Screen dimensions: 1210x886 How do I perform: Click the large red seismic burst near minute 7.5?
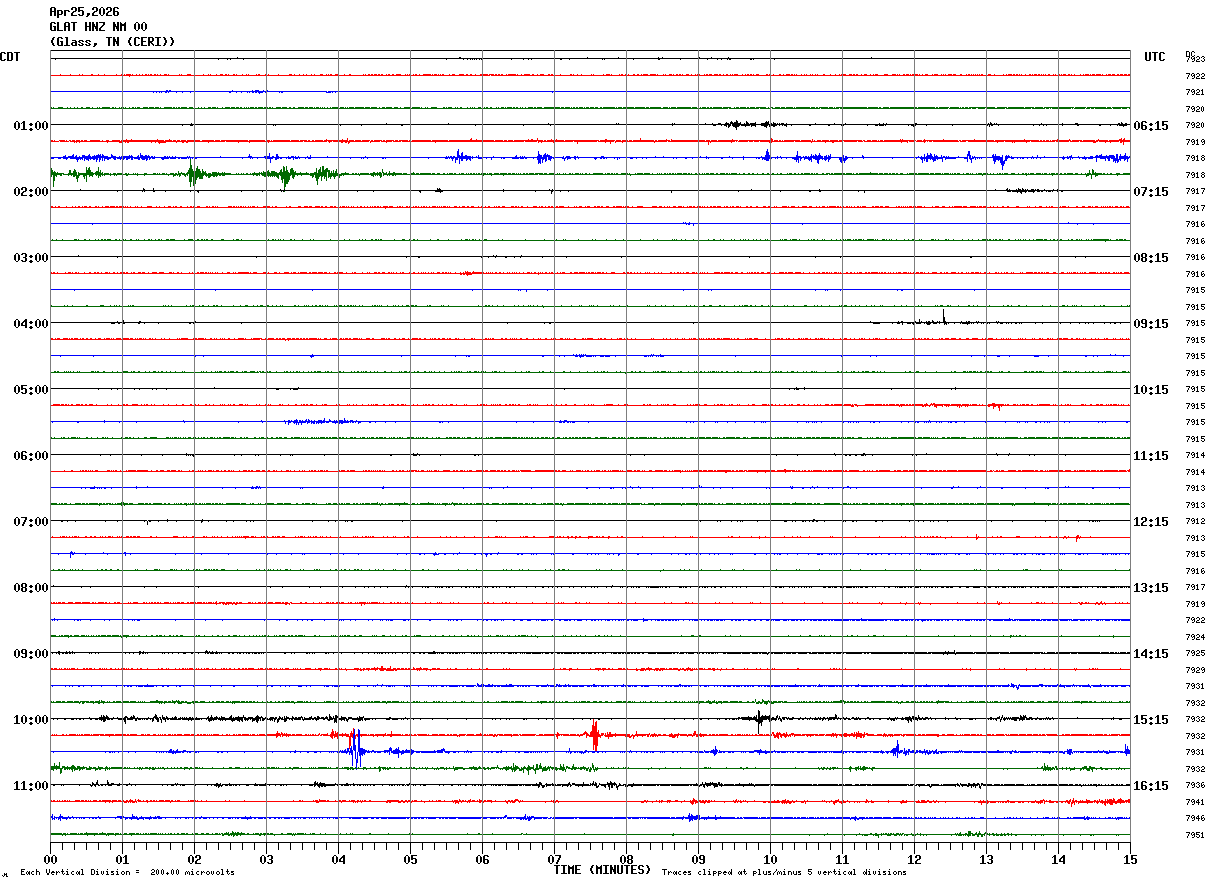[595, 736]
